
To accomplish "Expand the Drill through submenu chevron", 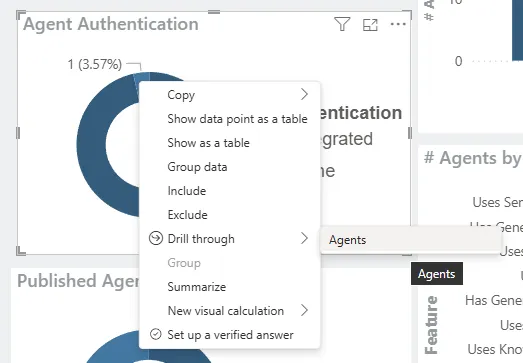I will [304, 238].
